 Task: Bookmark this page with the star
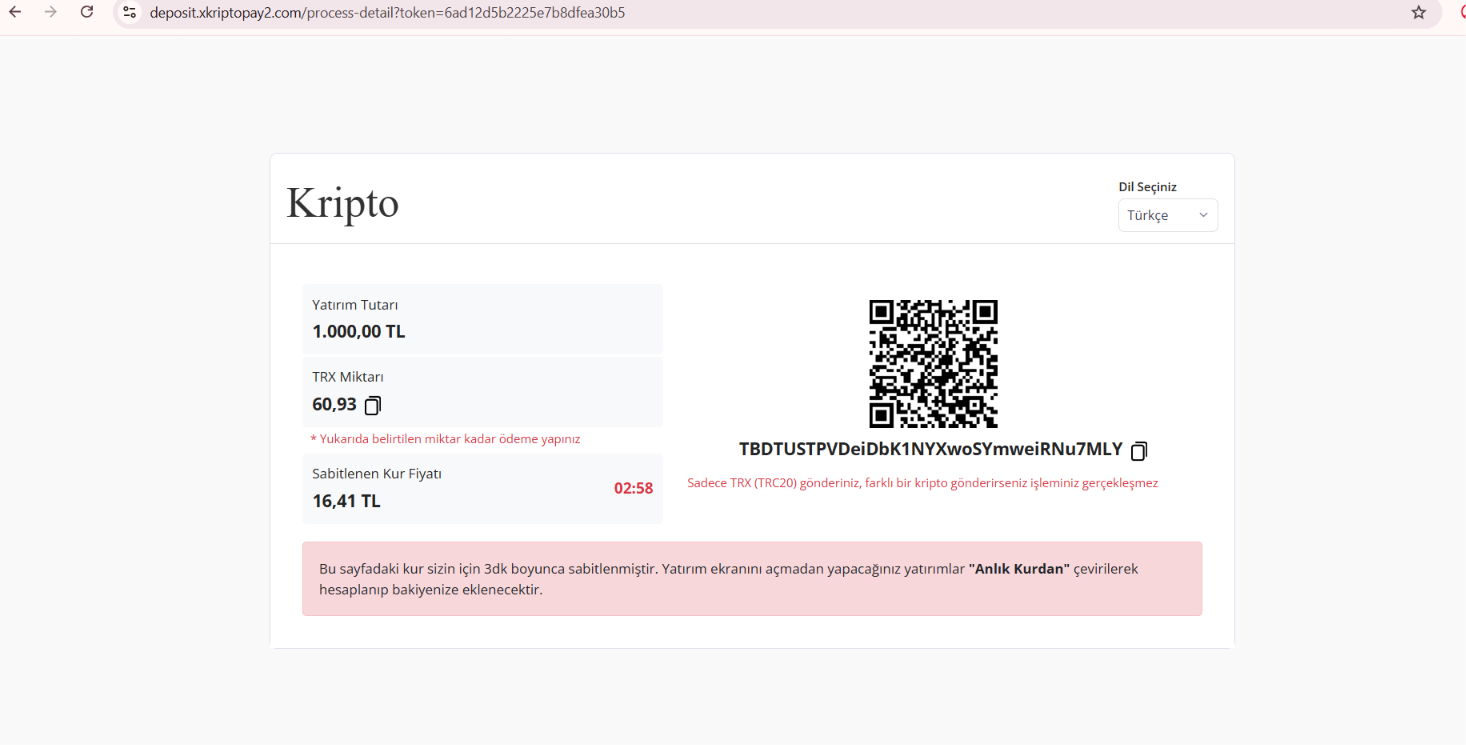[1418, 13]
